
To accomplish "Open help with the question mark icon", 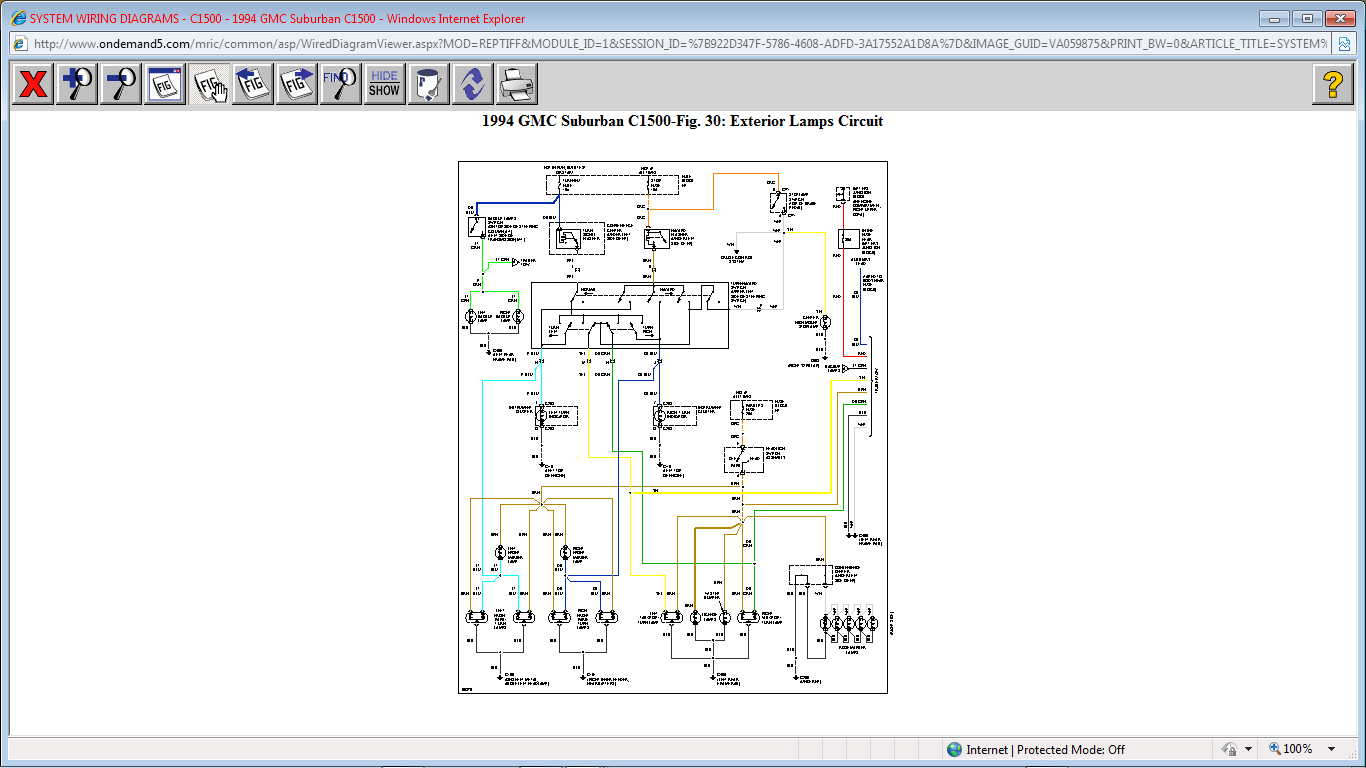I will [1333, 84].
